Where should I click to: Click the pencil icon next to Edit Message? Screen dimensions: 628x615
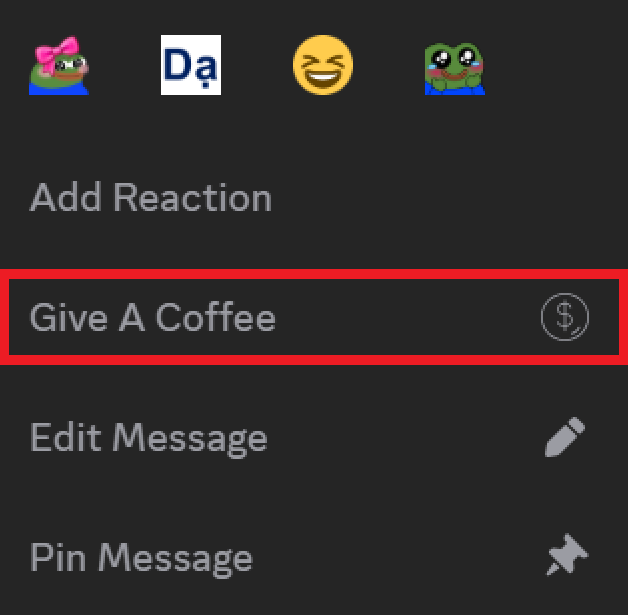click(x=565, y=437)
